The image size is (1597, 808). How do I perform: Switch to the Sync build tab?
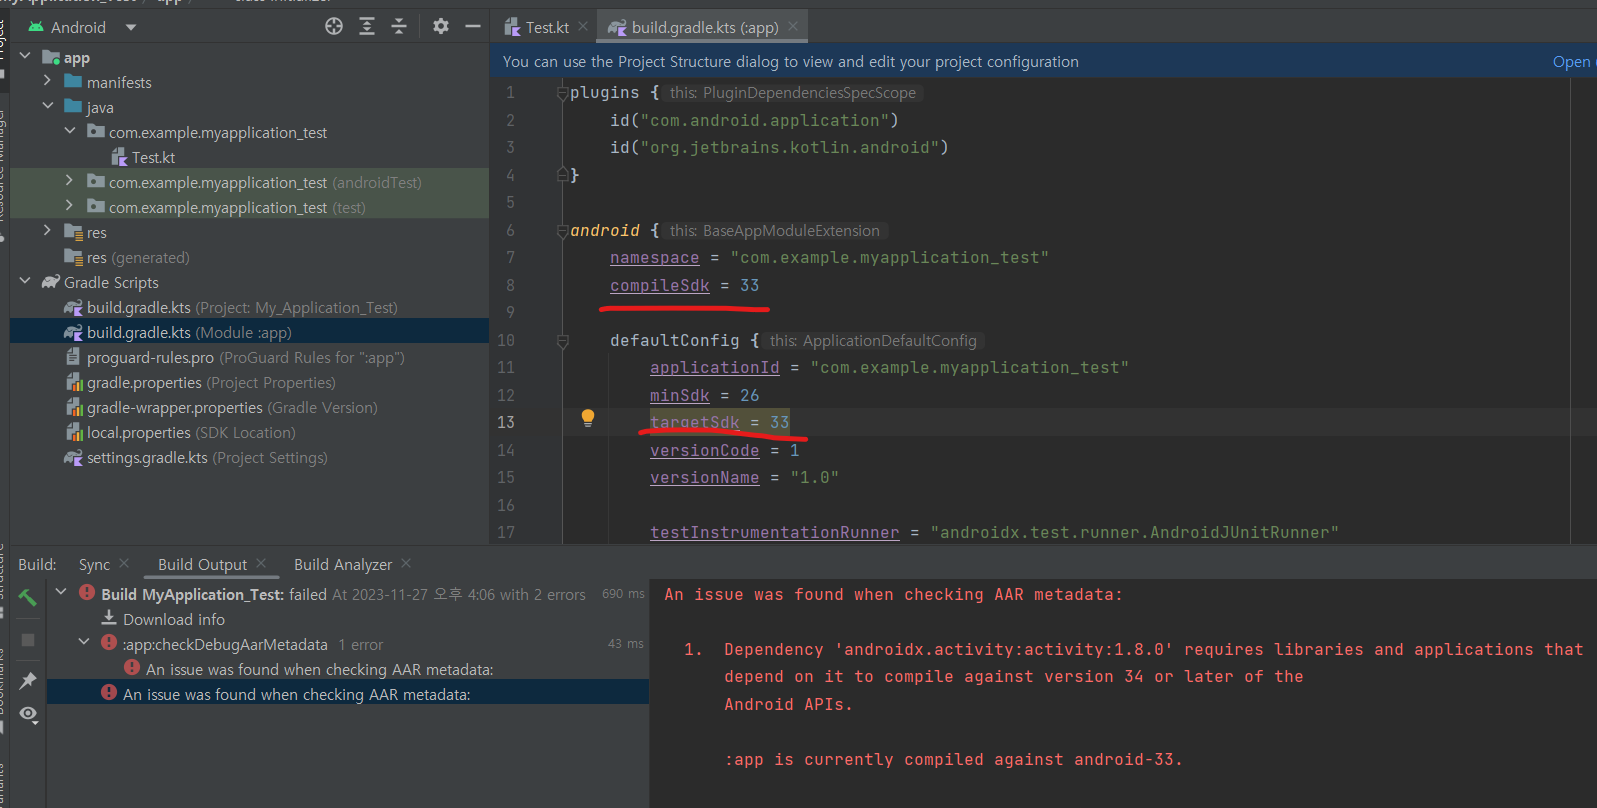point(95,565)
